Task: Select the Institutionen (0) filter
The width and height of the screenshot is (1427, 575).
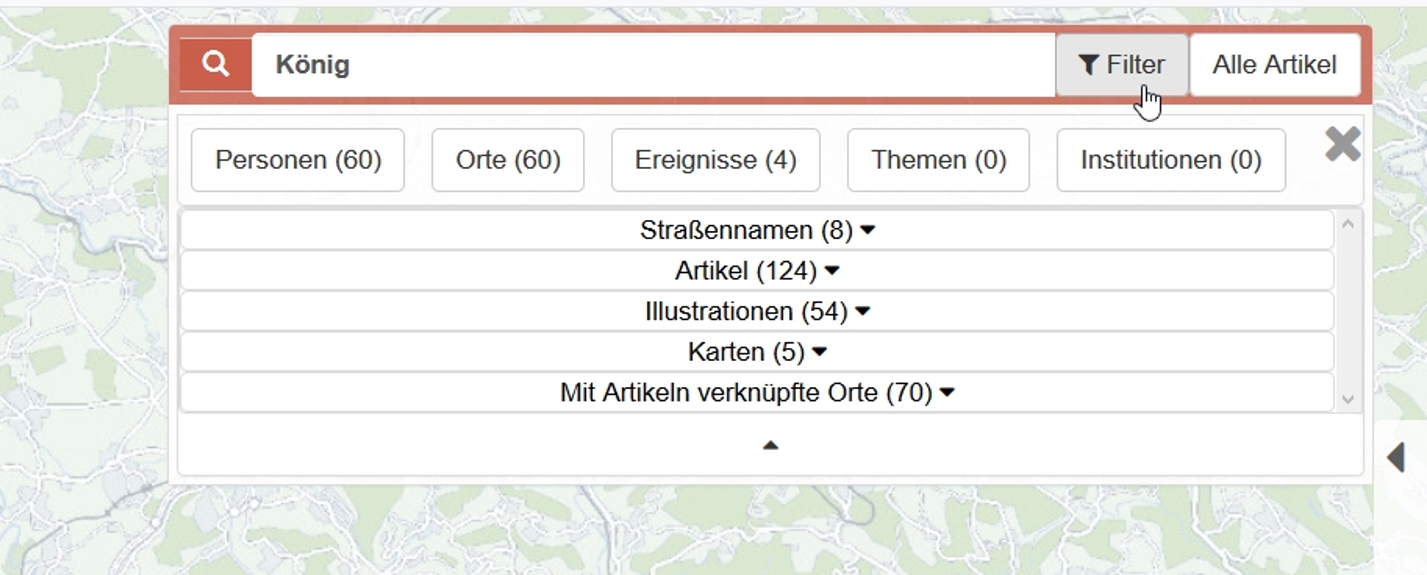Action: [1171, 160]
